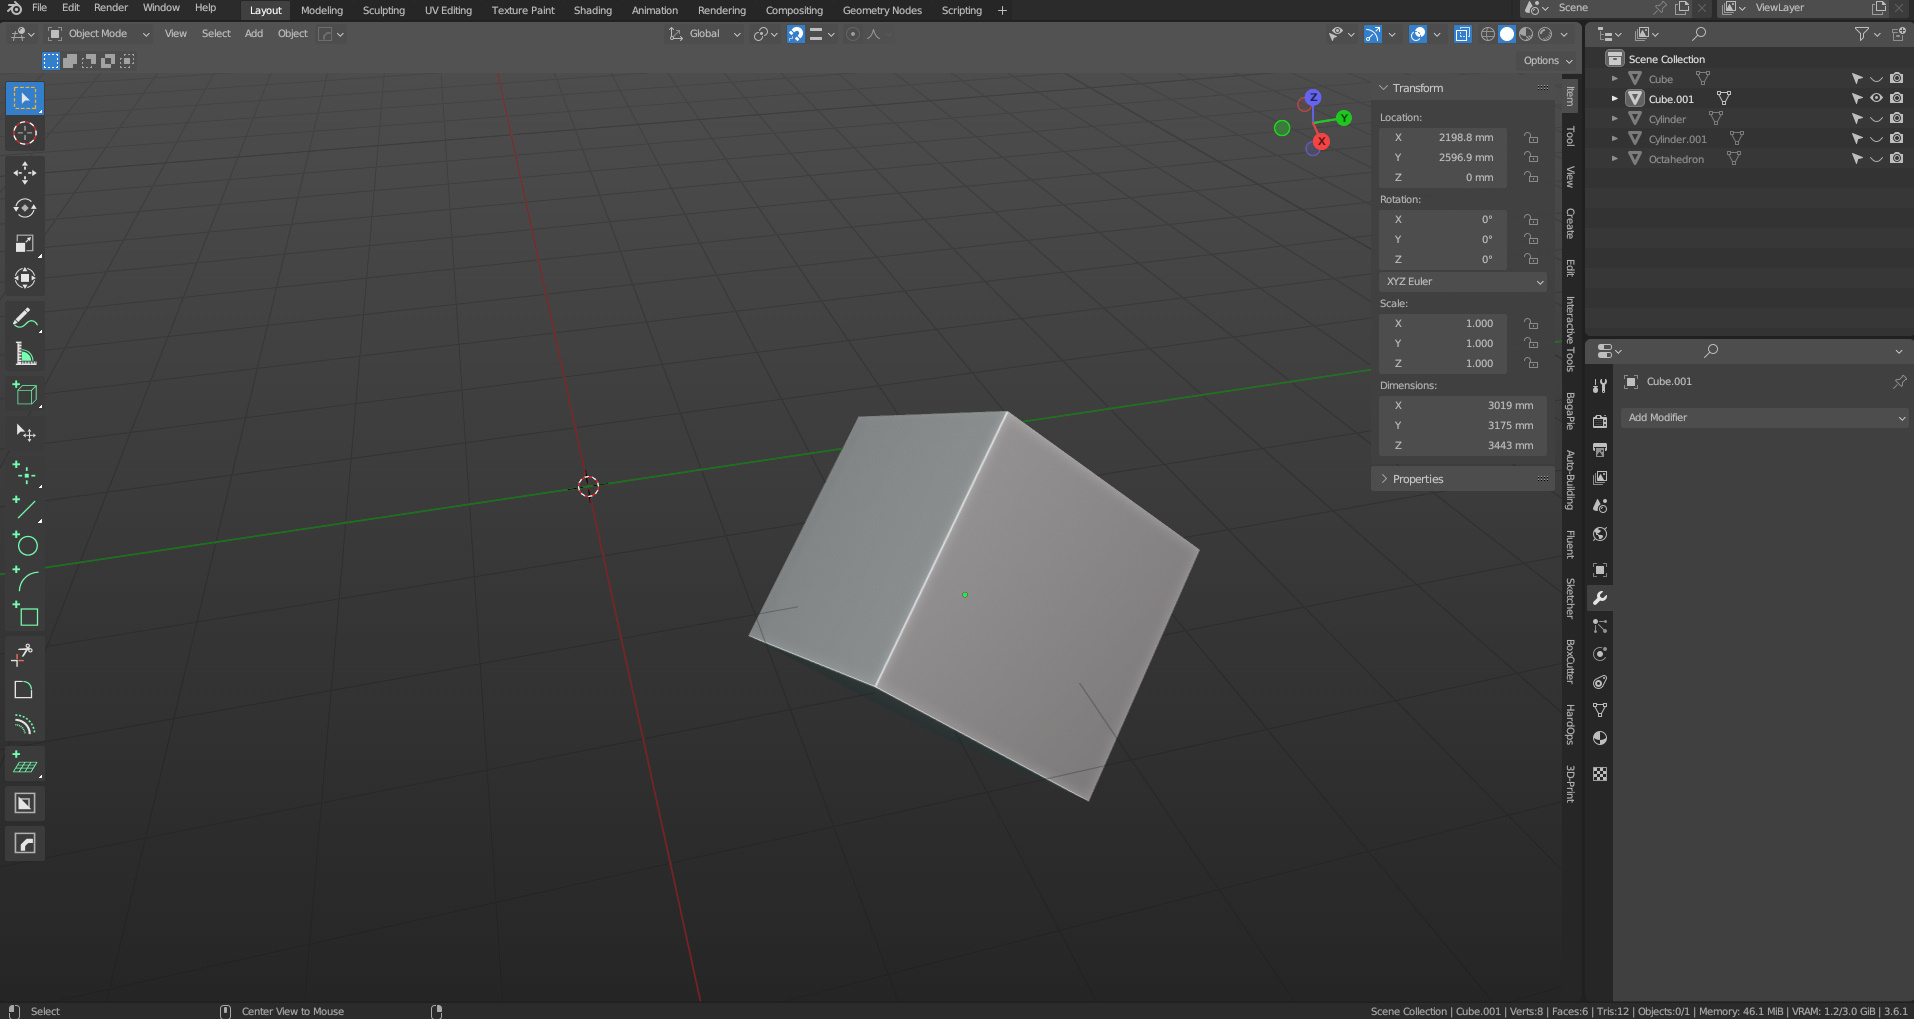Select the Rotate tool

click(25, 208)
